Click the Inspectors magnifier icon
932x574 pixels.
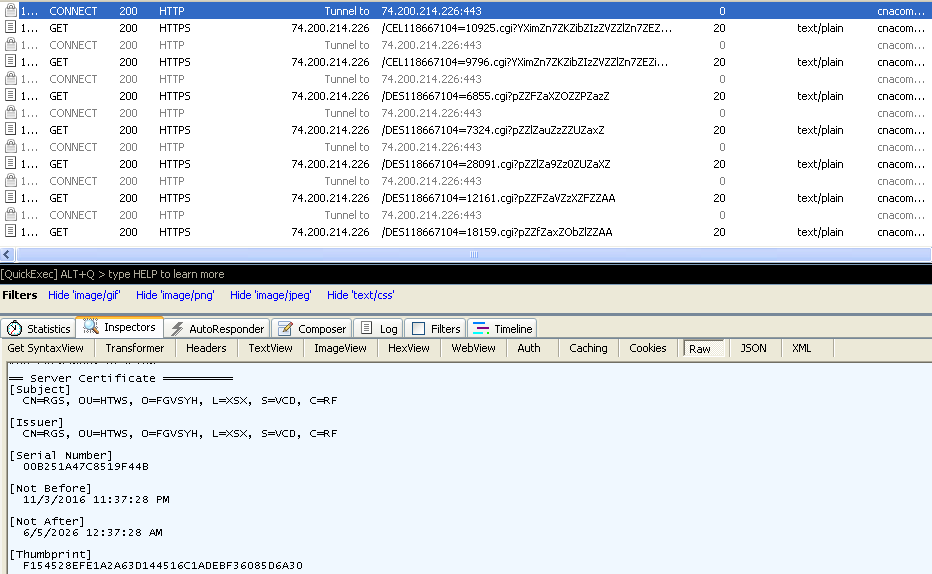92,327
